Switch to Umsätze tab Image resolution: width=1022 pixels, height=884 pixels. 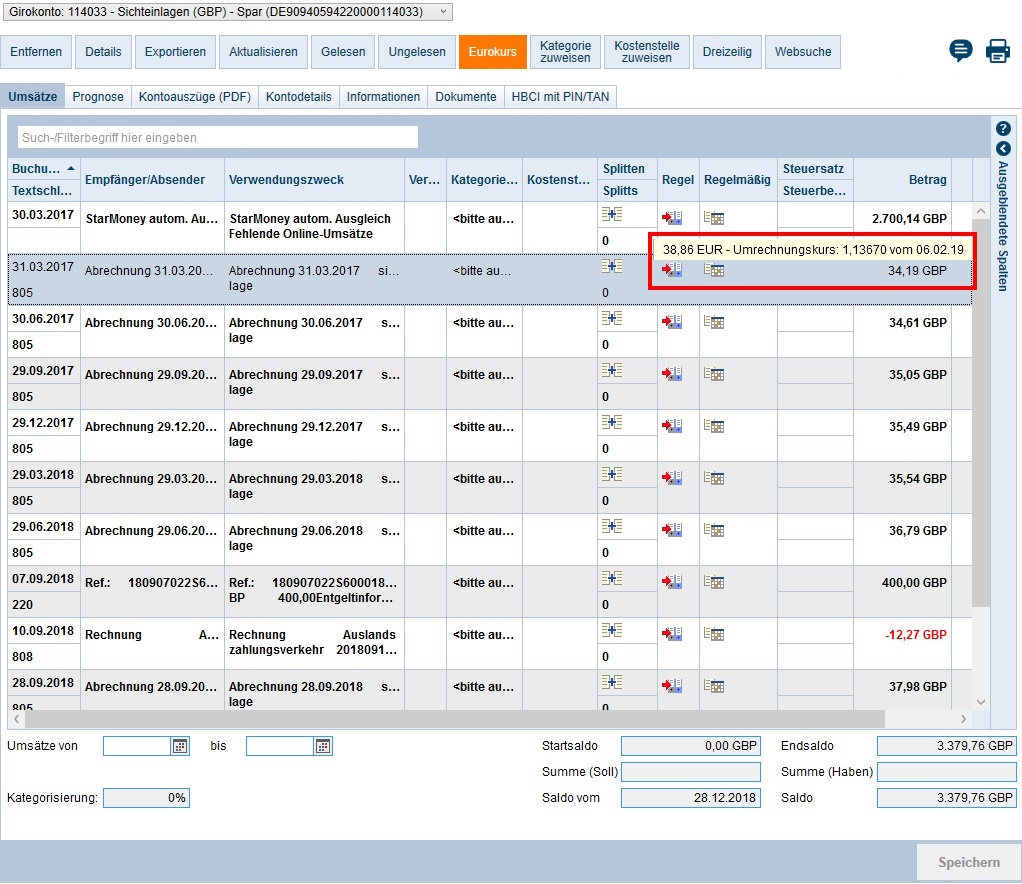[33, 96]
